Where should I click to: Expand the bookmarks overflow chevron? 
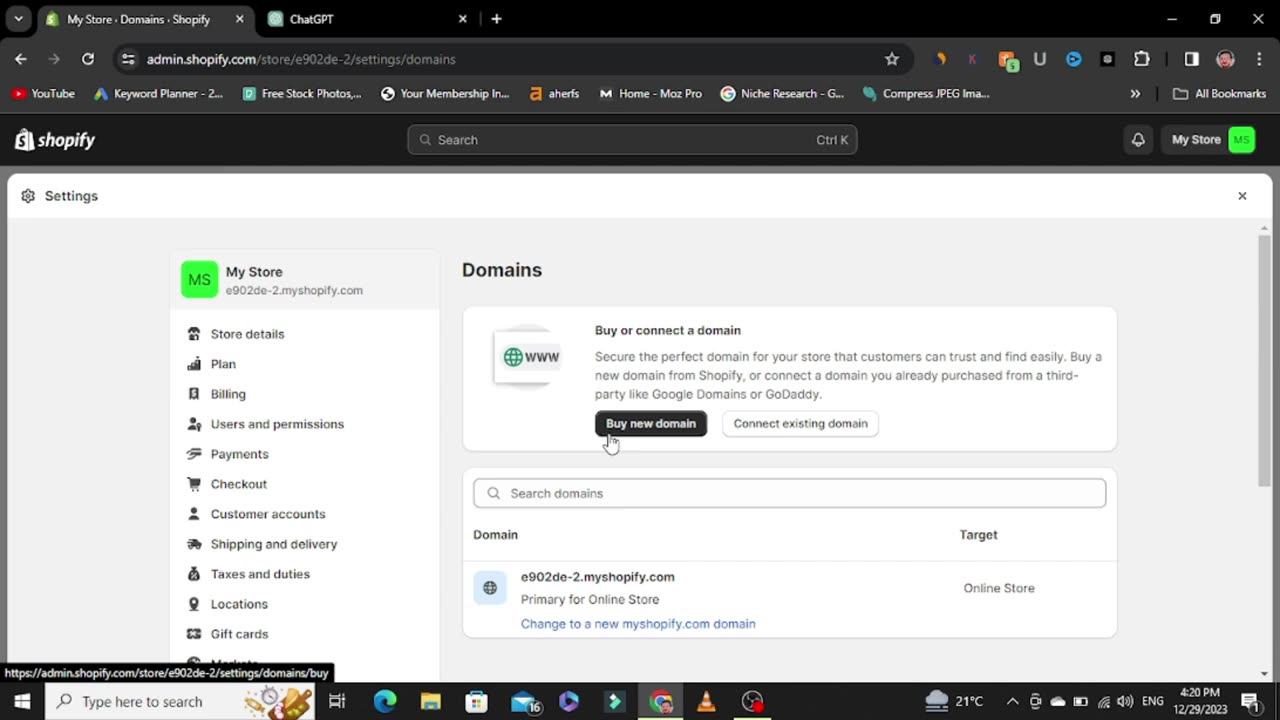click(x=1135, y=94)
